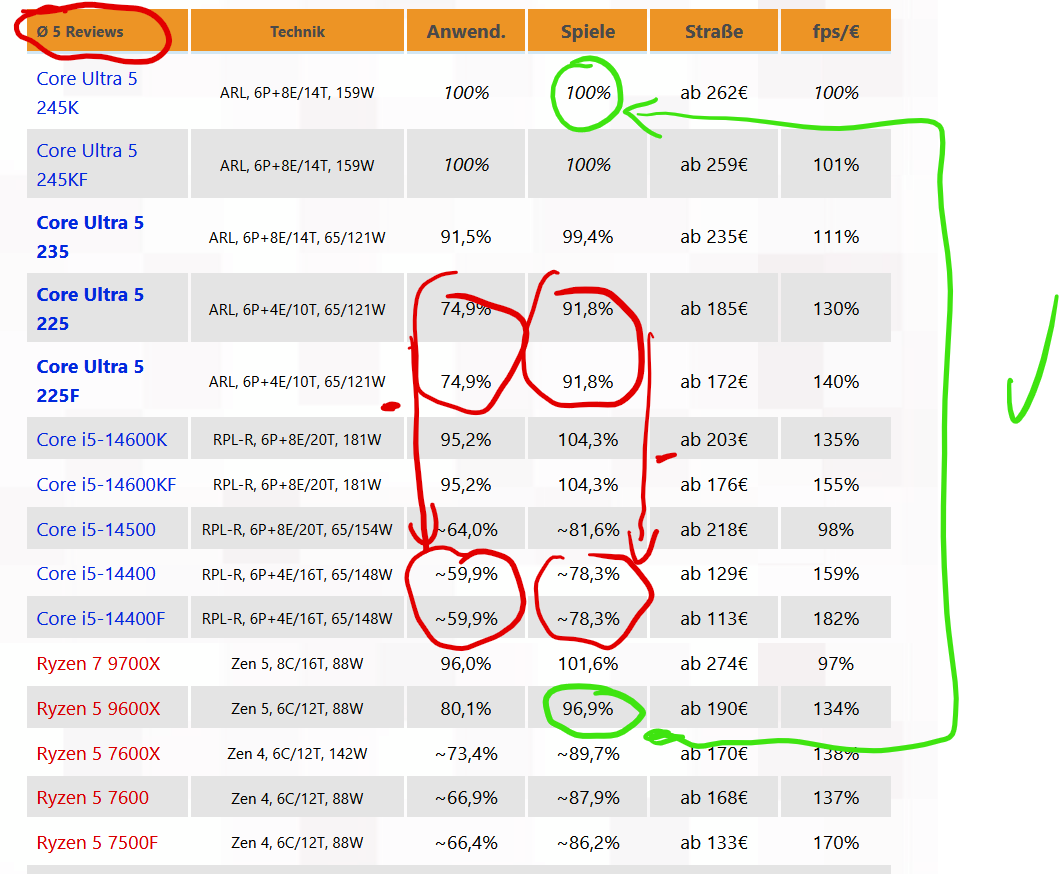Select the price ab 176€
Image resolution: width=1060 pixels, height=874 pixels.
714,485
